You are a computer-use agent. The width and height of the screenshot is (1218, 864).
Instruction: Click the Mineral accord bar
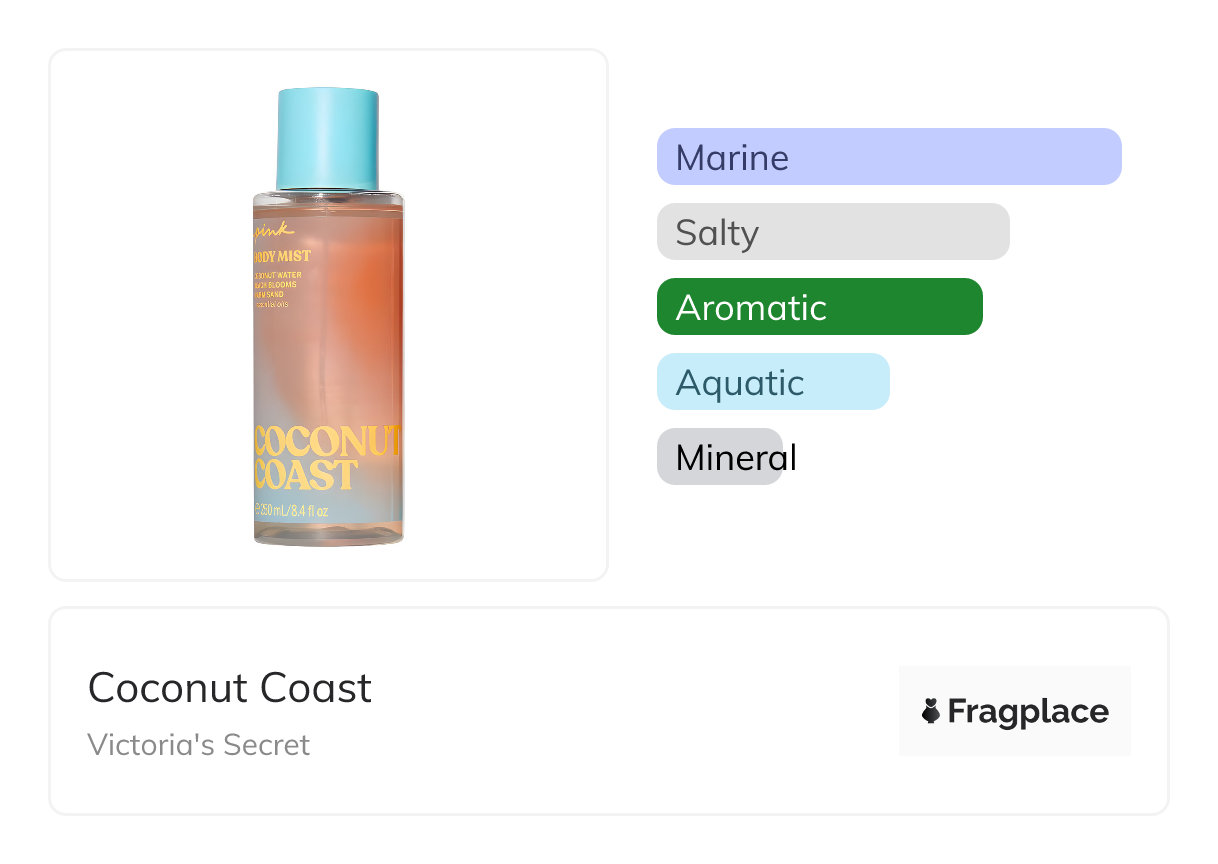[719, 457]
